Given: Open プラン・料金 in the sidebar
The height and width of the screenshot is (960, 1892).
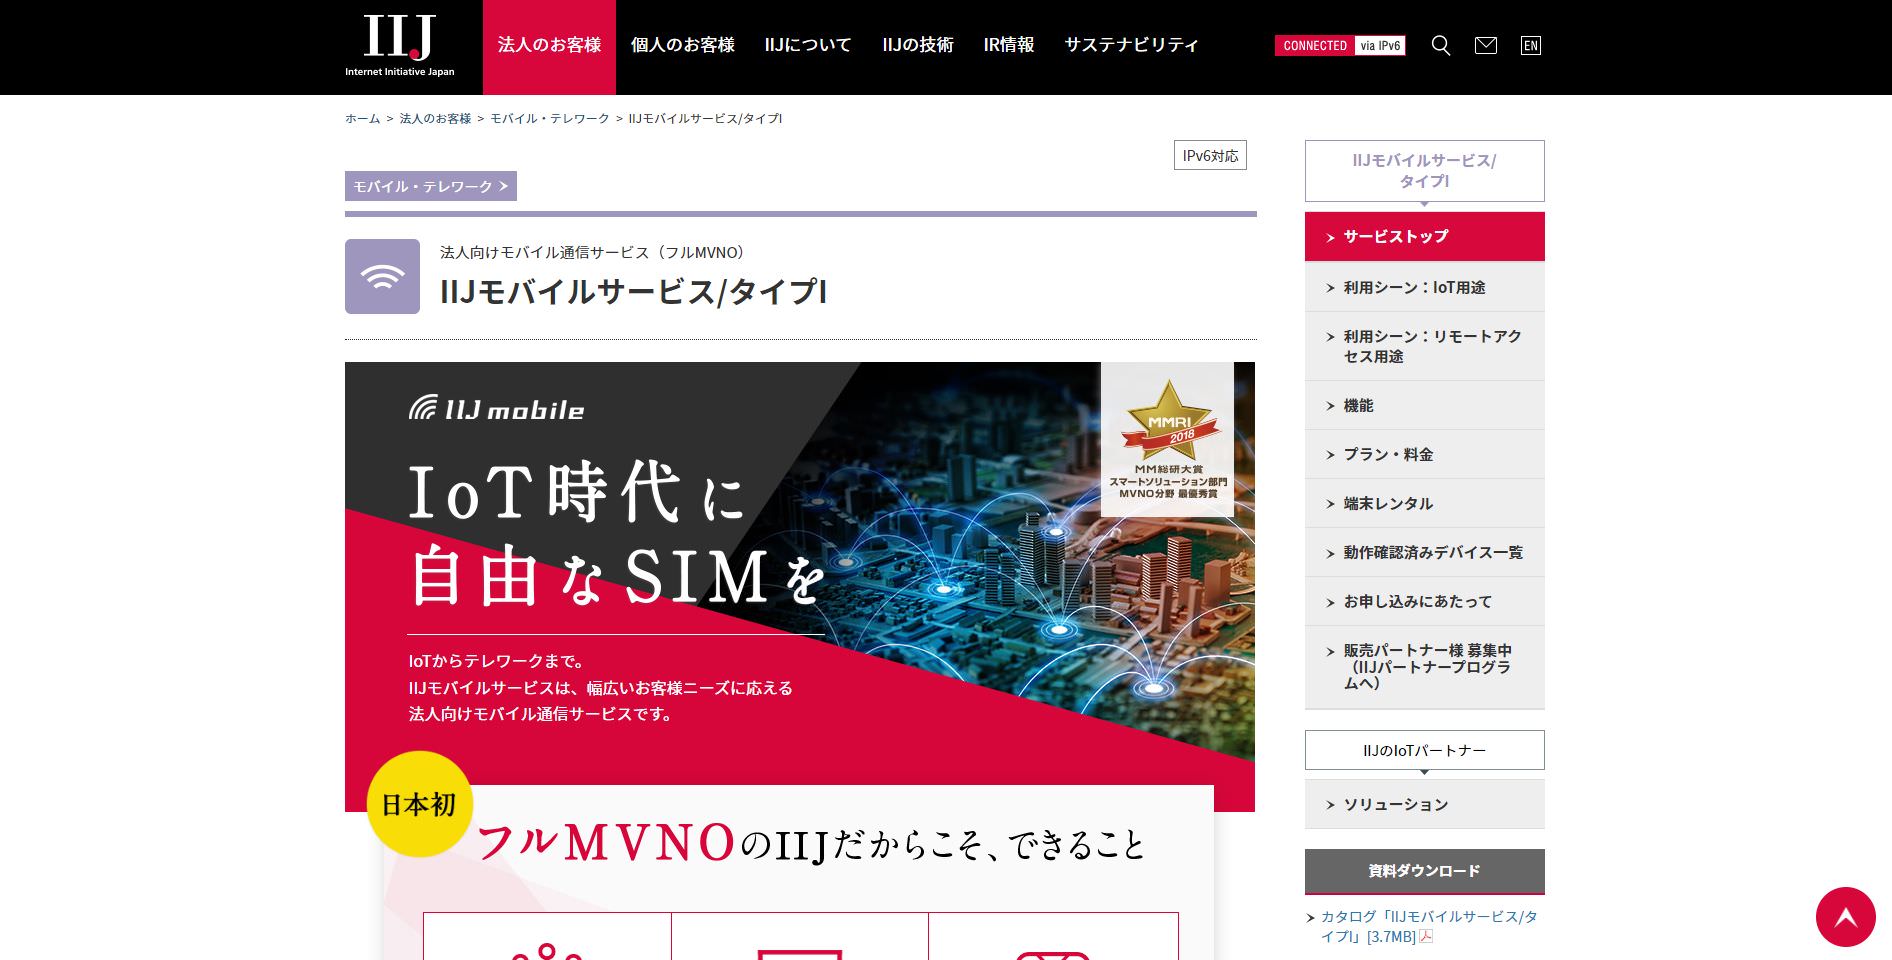Looking at the screenshot, I should (1425, 454).
